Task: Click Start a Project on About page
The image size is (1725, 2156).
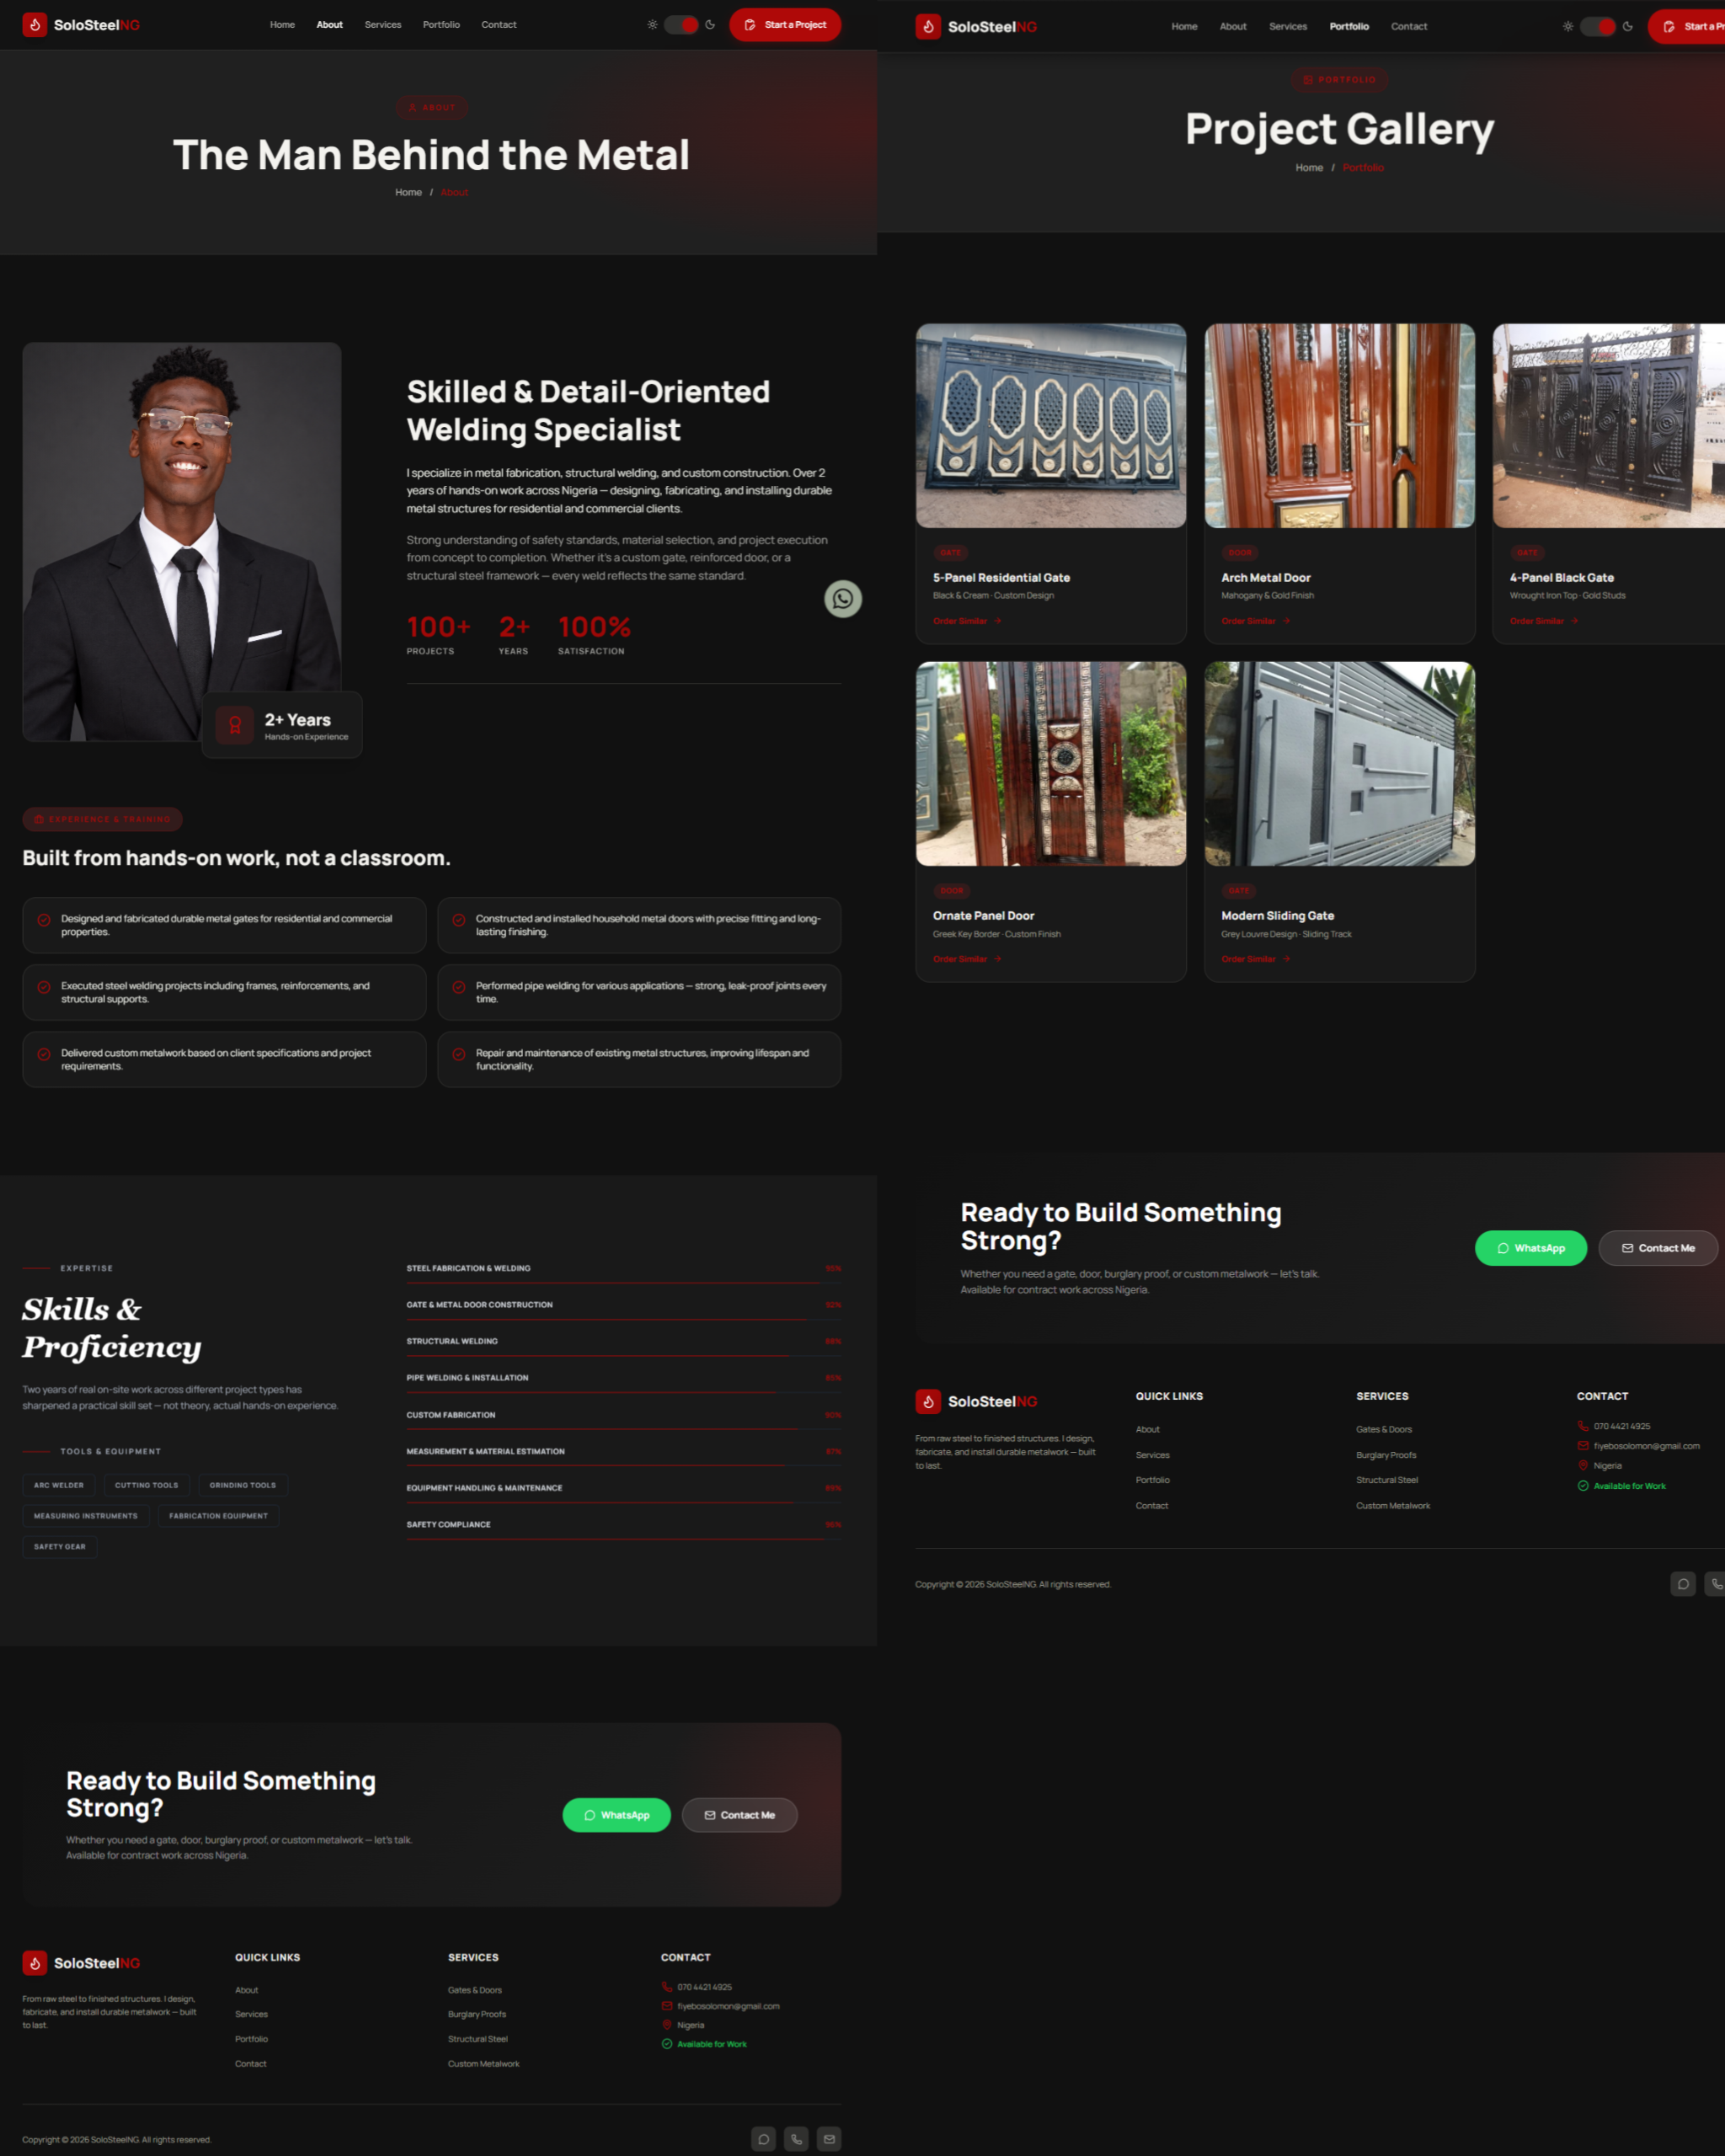Action: (x=785, y=25)
